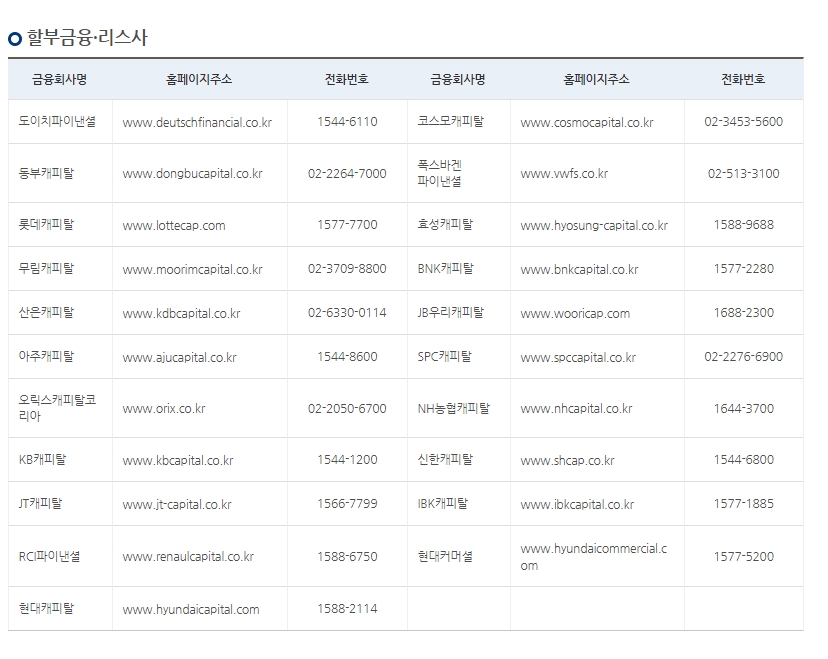Select the www.nhcapital.co.kr address

[x=576, y=409]
